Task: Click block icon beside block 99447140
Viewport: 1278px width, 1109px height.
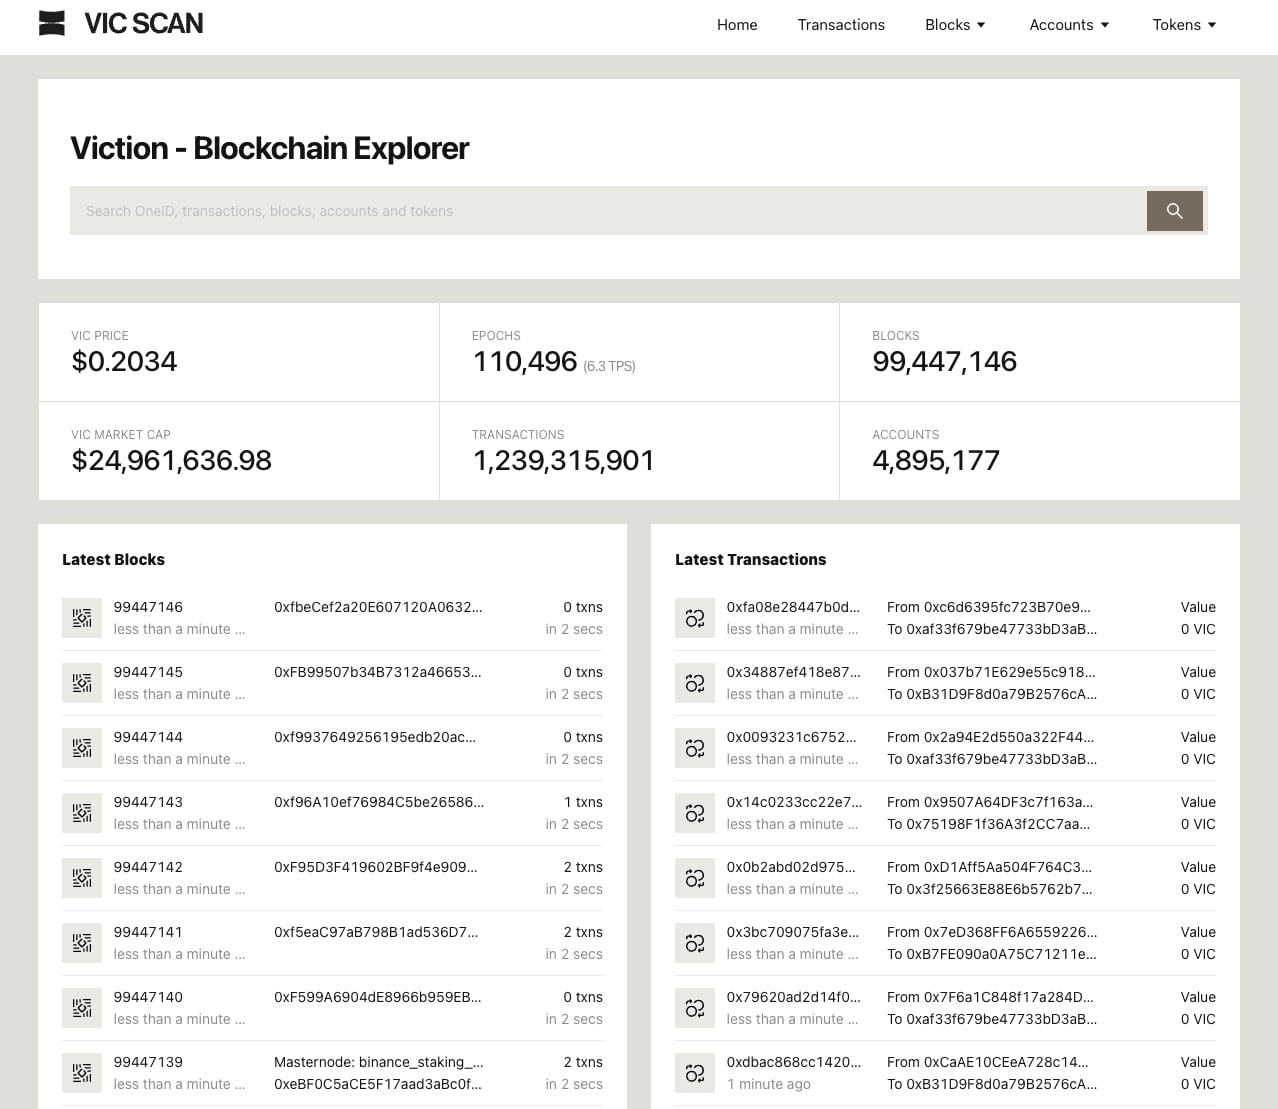Action: (x=82, y=1008)
